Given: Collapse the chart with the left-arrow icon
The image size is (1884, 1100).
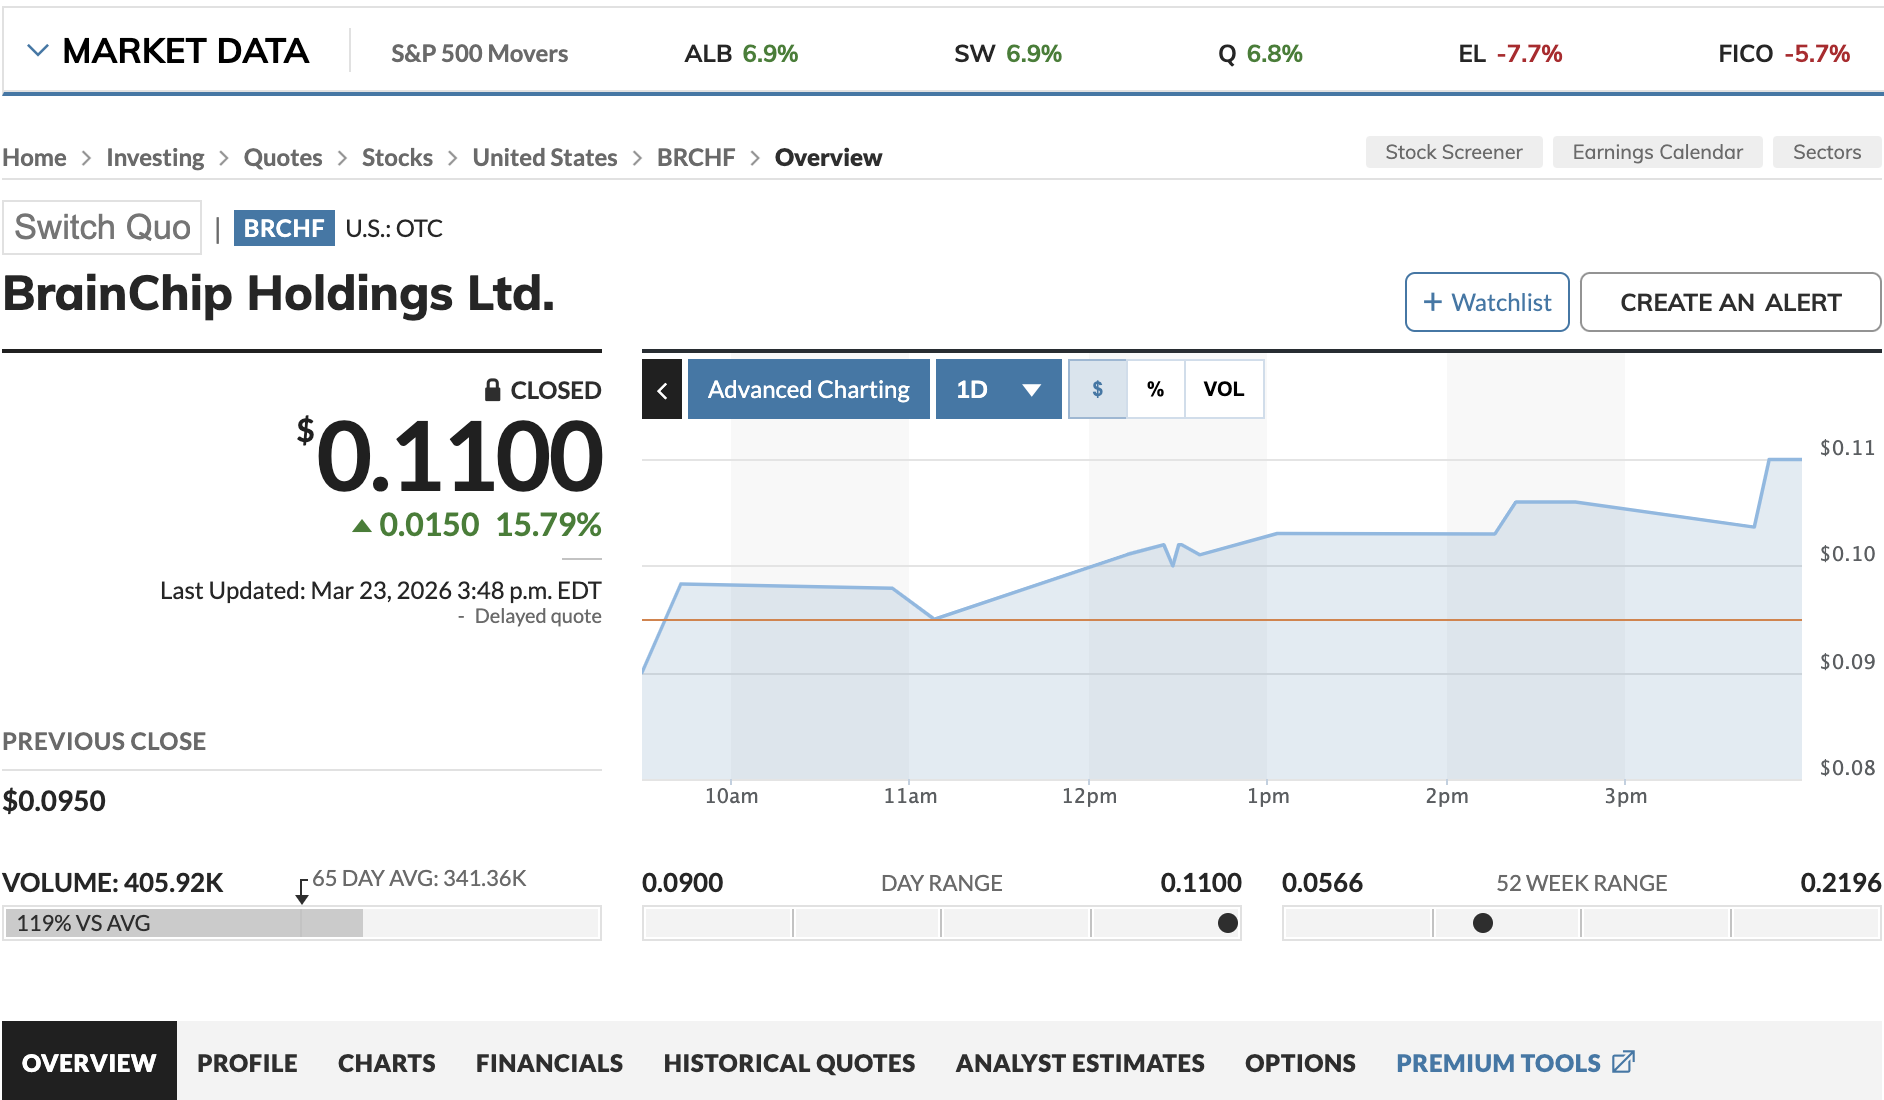Looking at the screenshot, I should tap(662, 389).
